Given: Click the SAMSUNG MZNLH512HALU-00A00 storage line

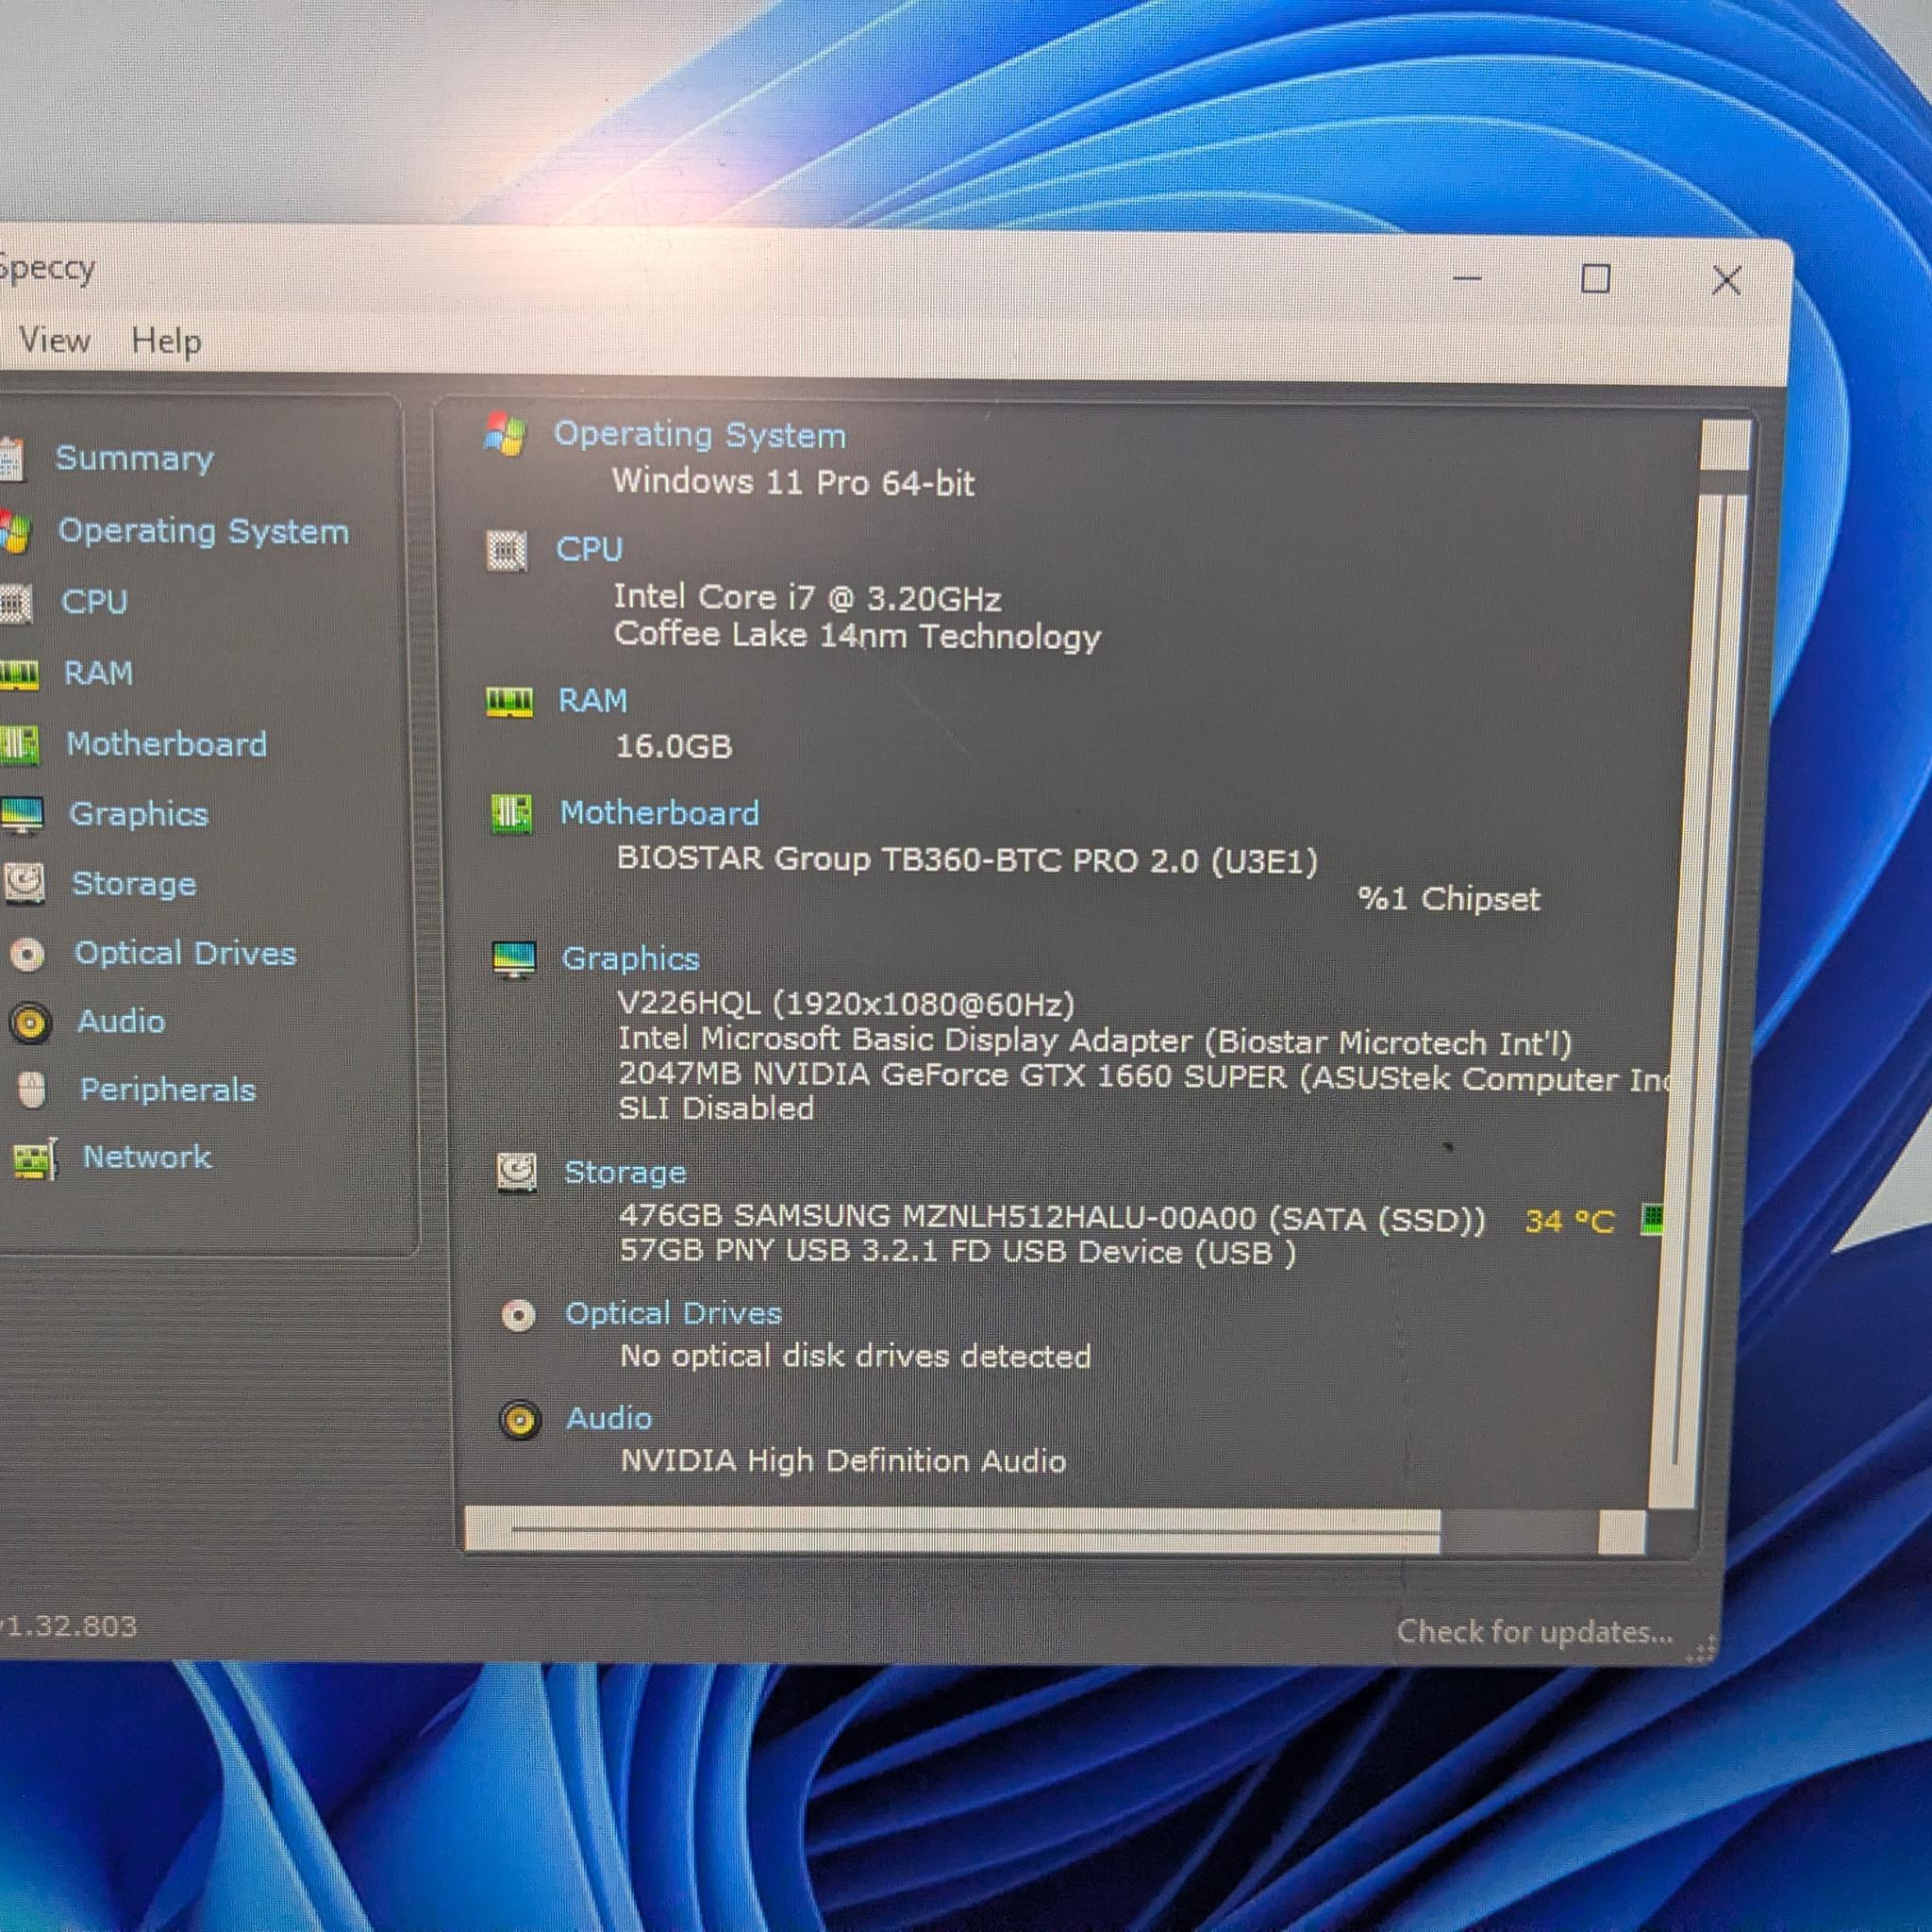Looking at the screenshot, I should 1052,1219.
